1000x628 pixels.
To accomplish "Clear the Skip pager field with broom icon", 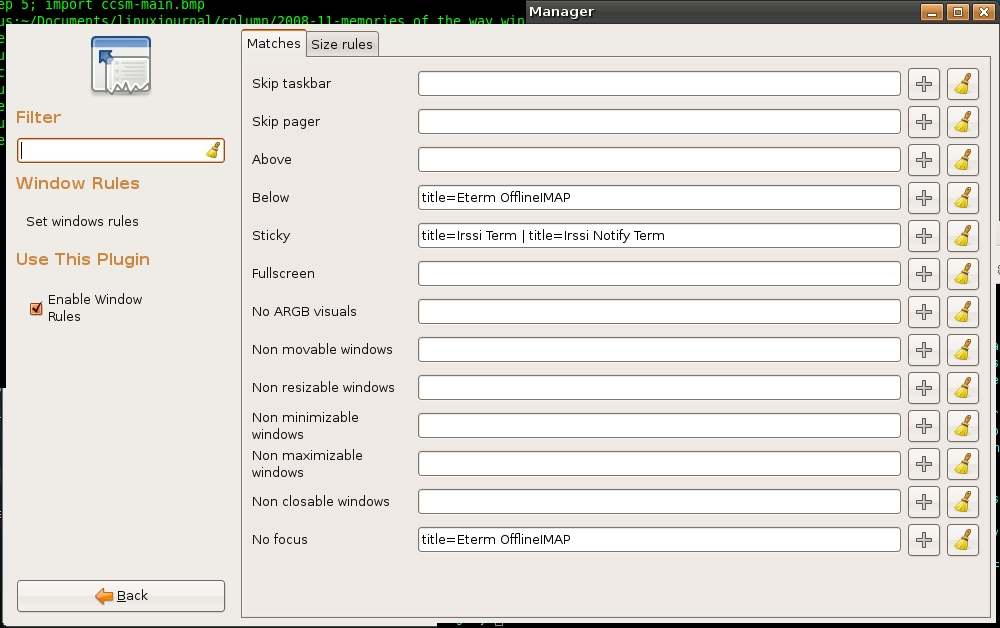I will tap(962, 122).
